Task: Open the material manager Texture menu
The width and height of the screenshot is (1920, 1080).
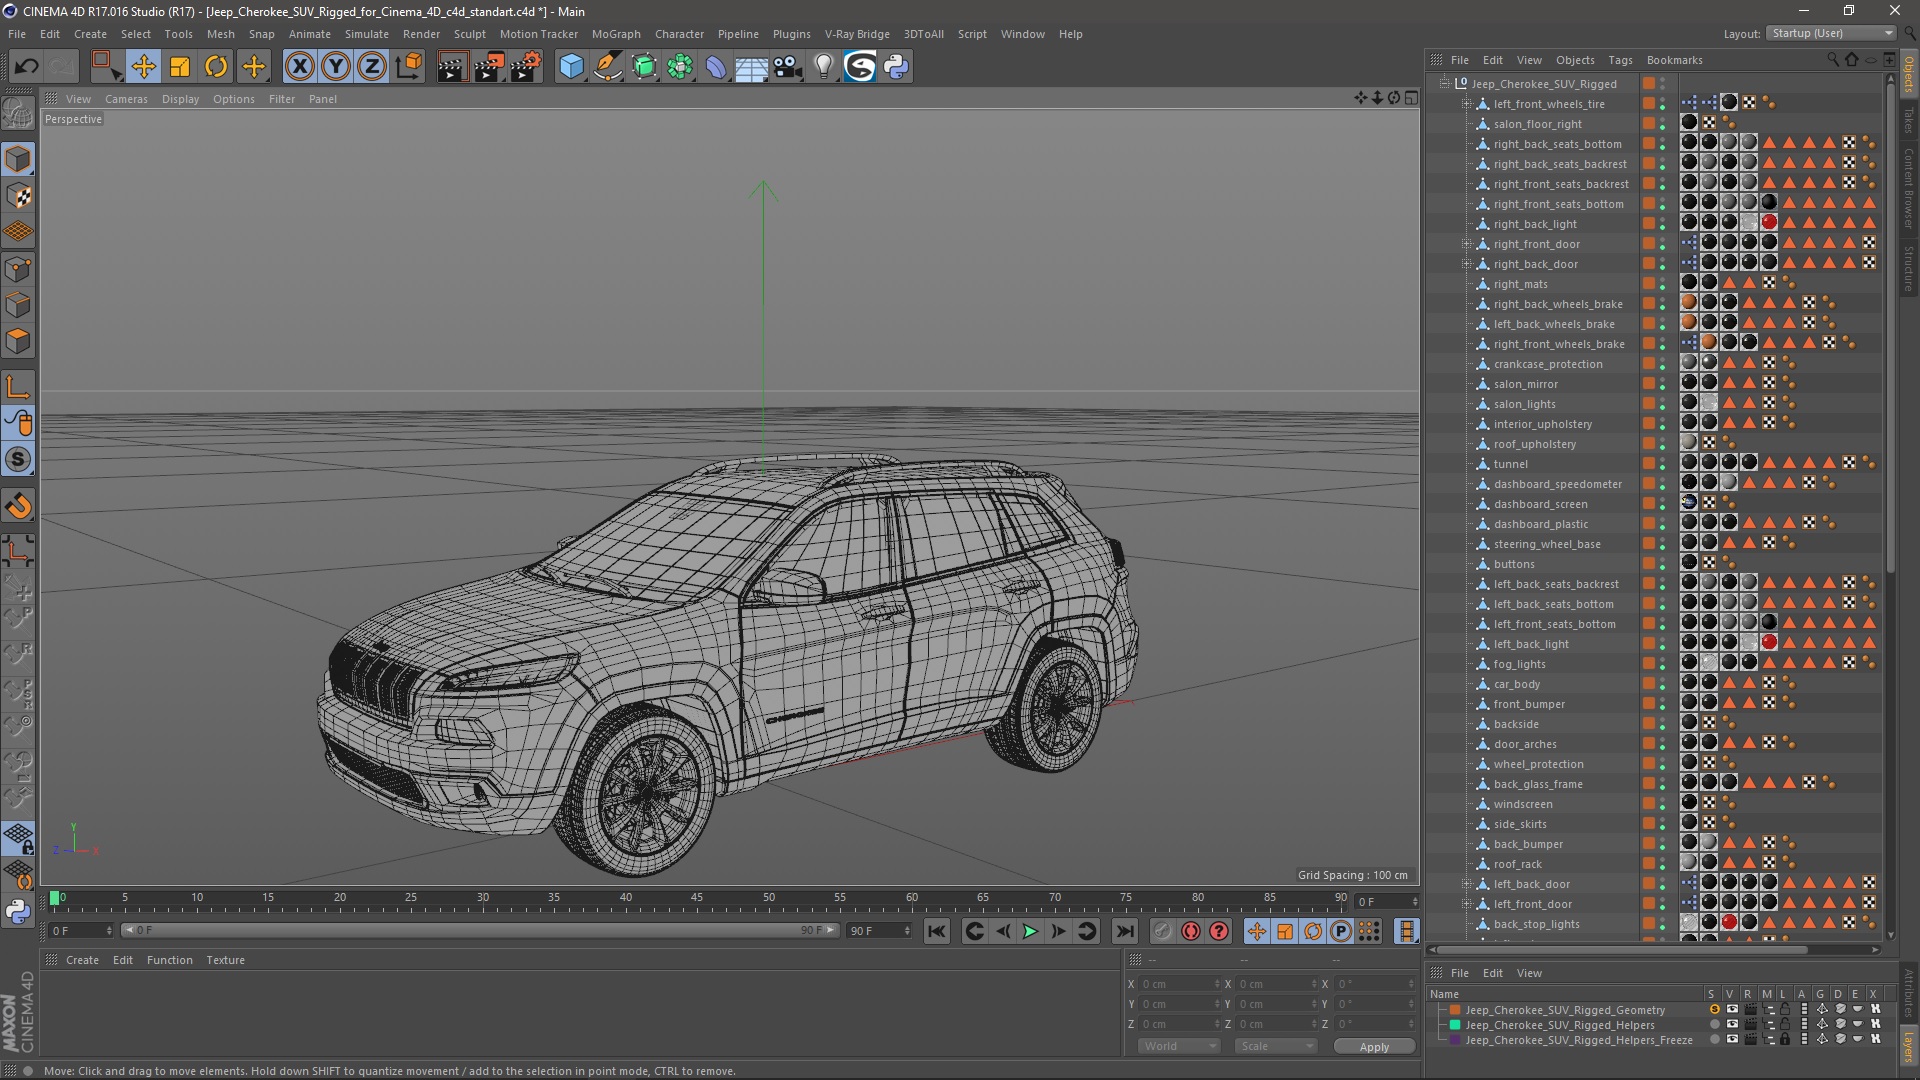Action: tap(225, 960)
